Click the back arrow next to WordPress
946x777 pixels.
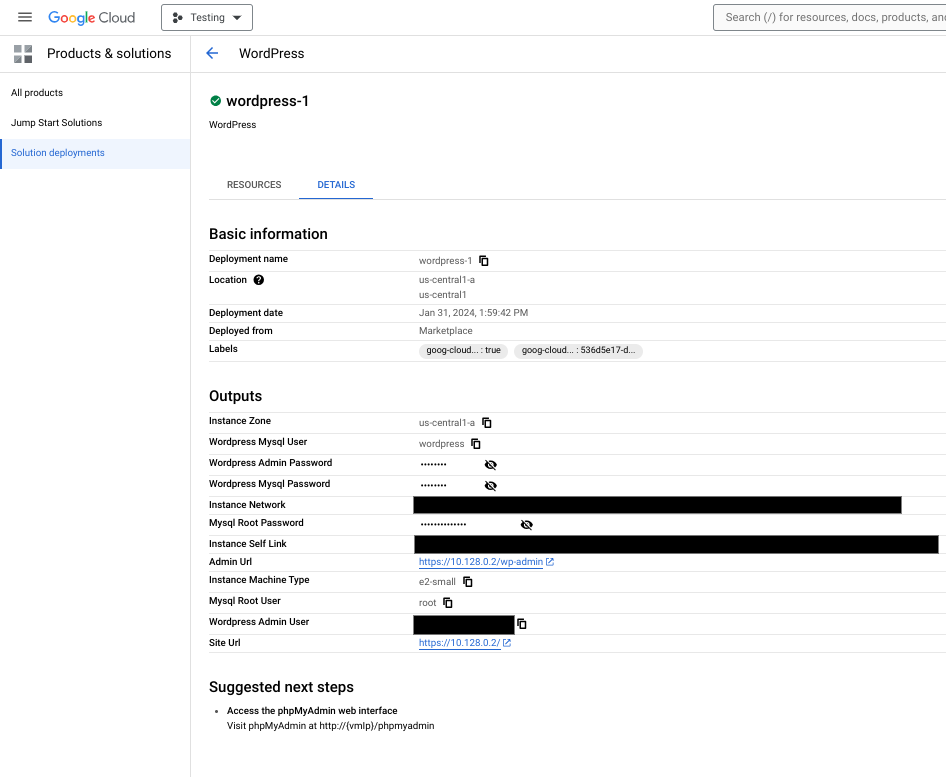(212, 53)
